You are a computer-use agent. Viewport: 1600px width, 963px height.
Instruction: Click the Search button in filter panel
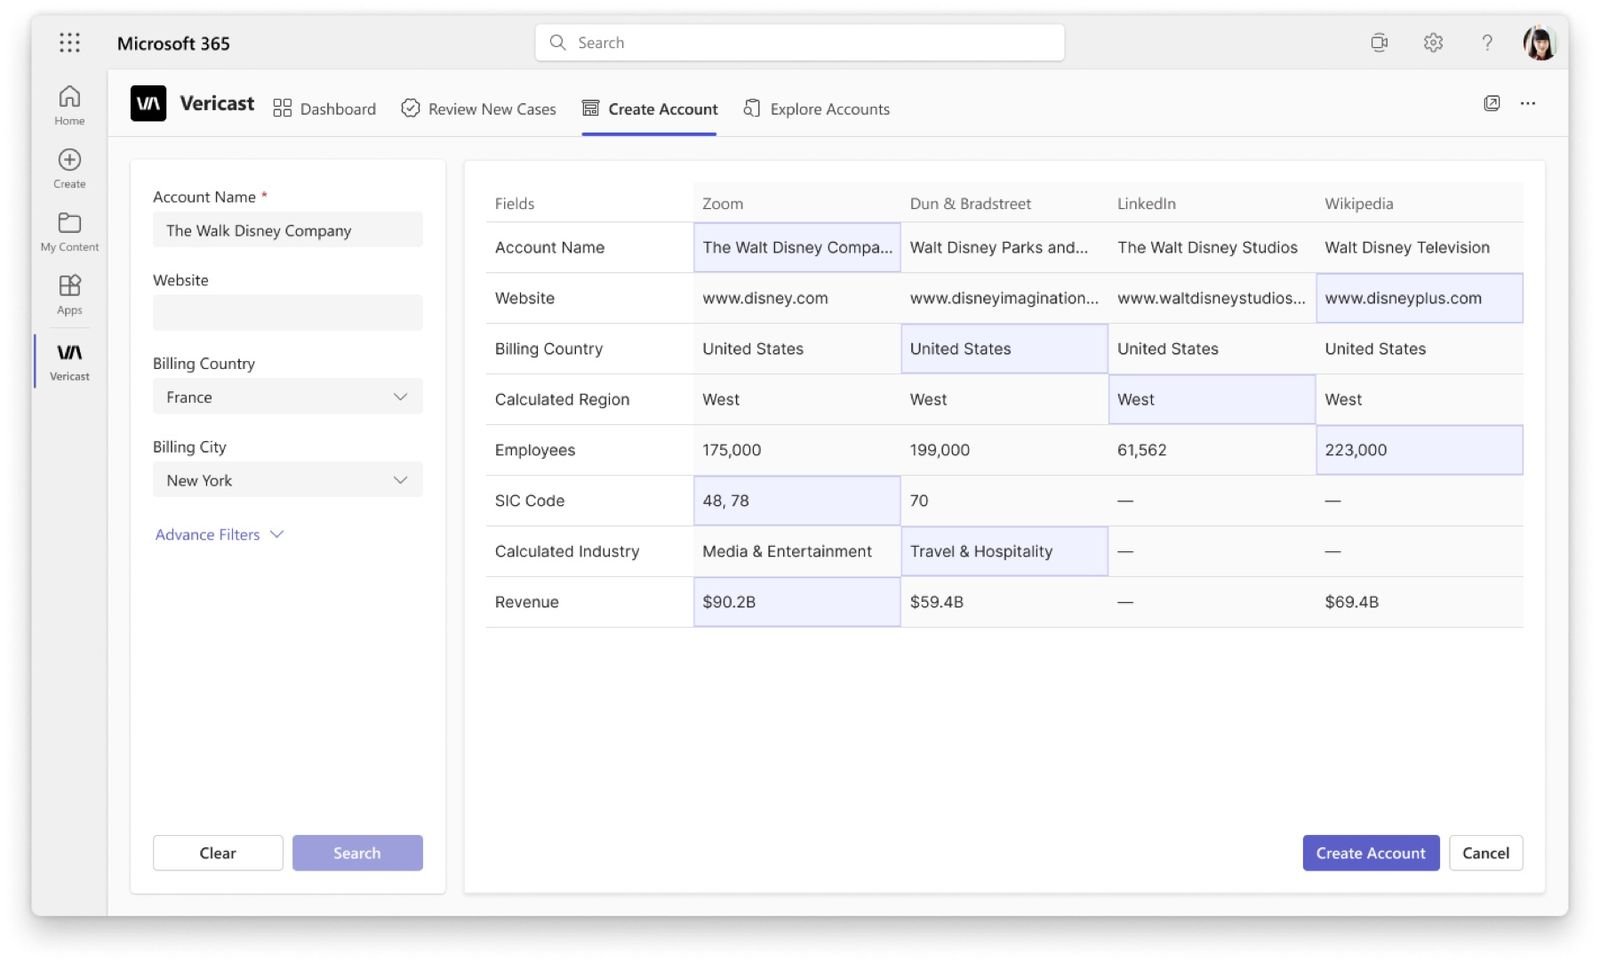coord(357,853)
